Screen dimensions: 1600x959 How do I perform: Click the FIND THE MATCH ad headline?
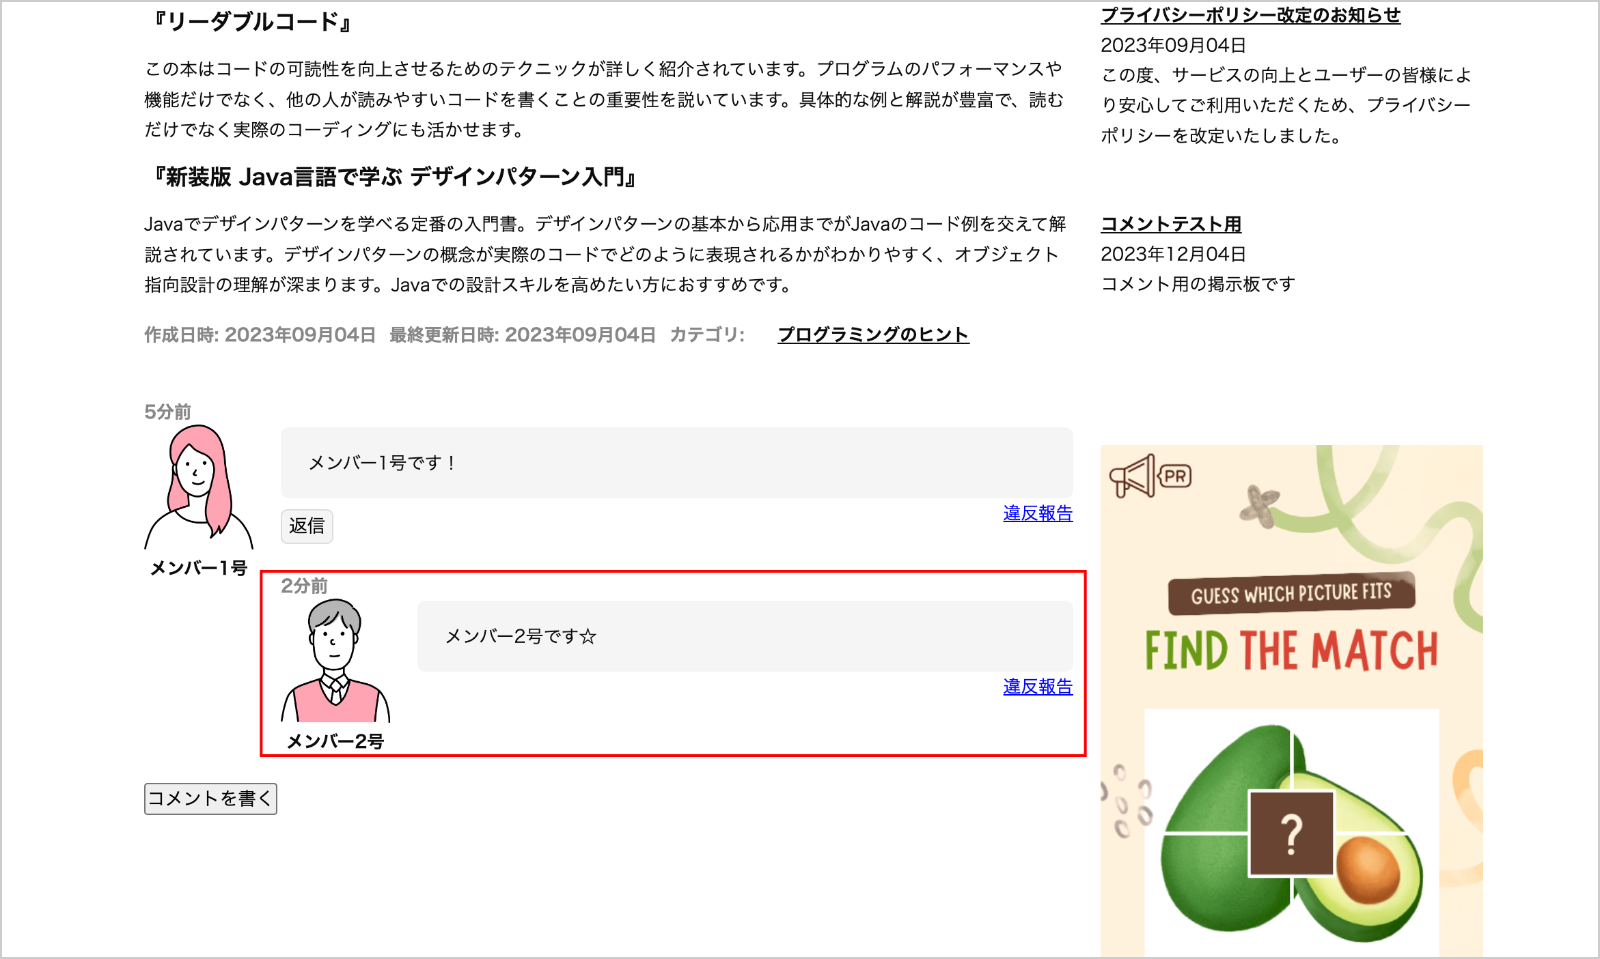pos(1291,650)
